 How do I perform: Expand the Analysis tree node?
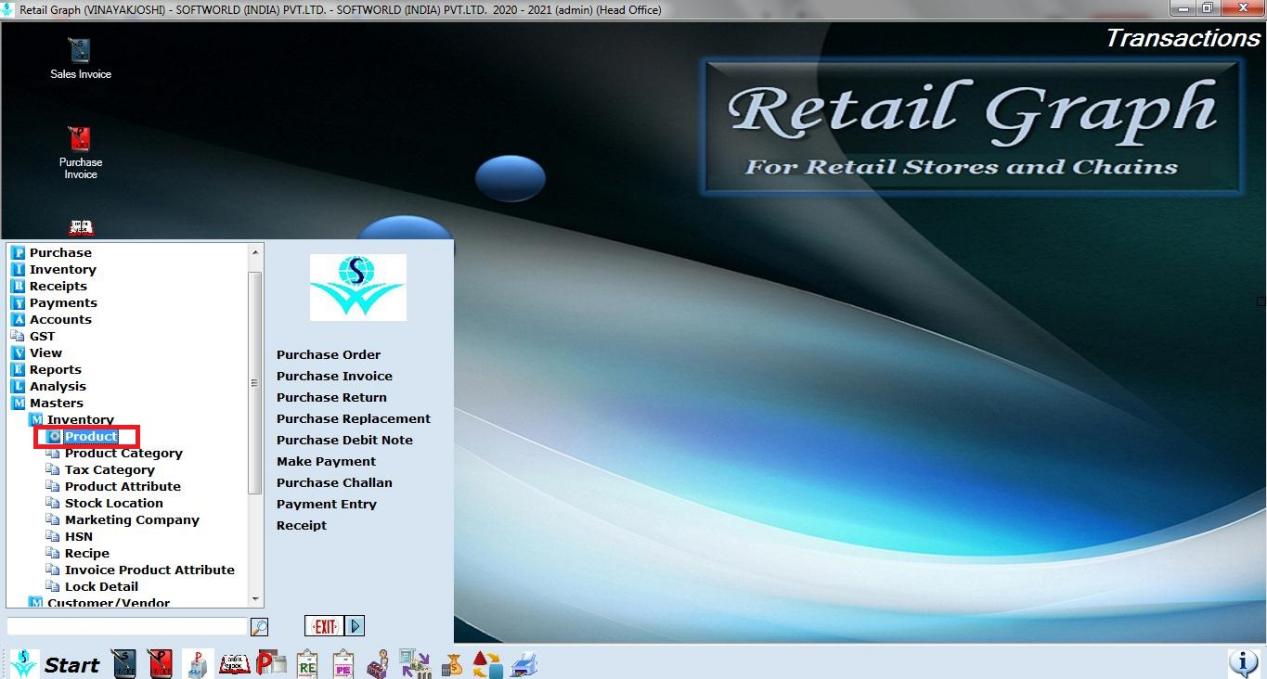tap(57, 386)
